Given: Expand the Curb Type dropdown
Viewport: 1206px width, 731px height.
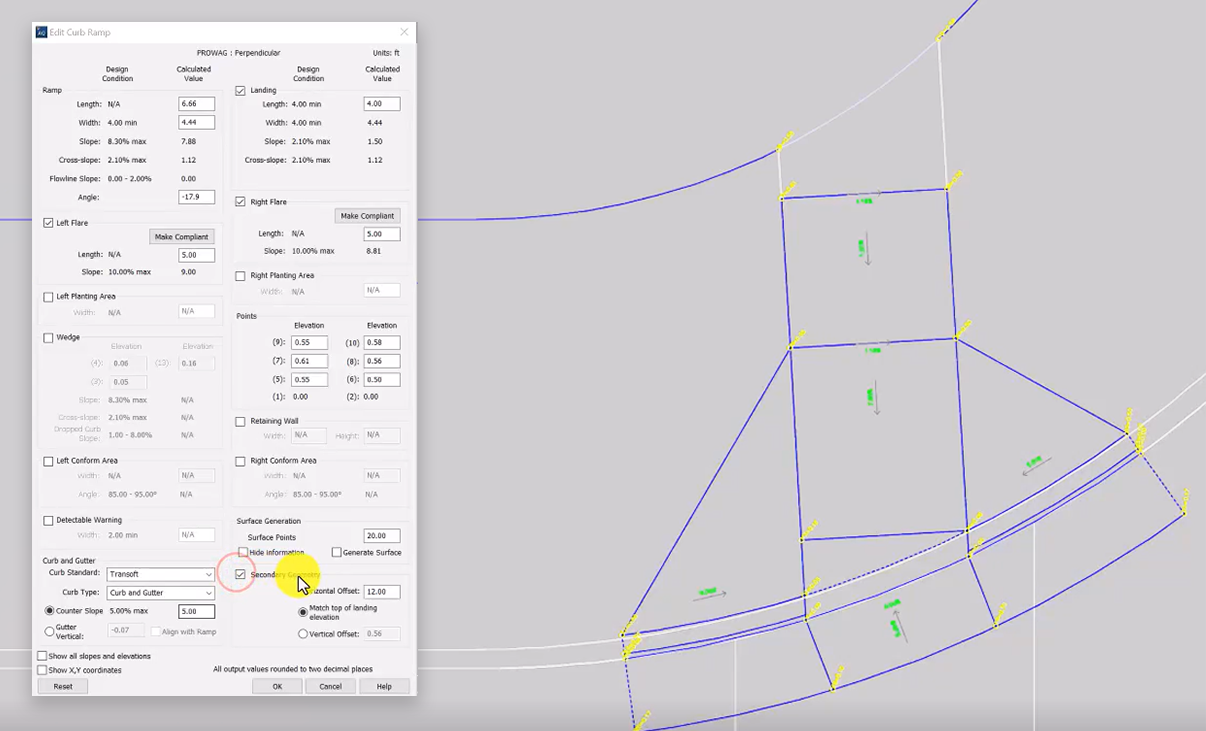Looking at the screenshot, I should tap(161, 593).
